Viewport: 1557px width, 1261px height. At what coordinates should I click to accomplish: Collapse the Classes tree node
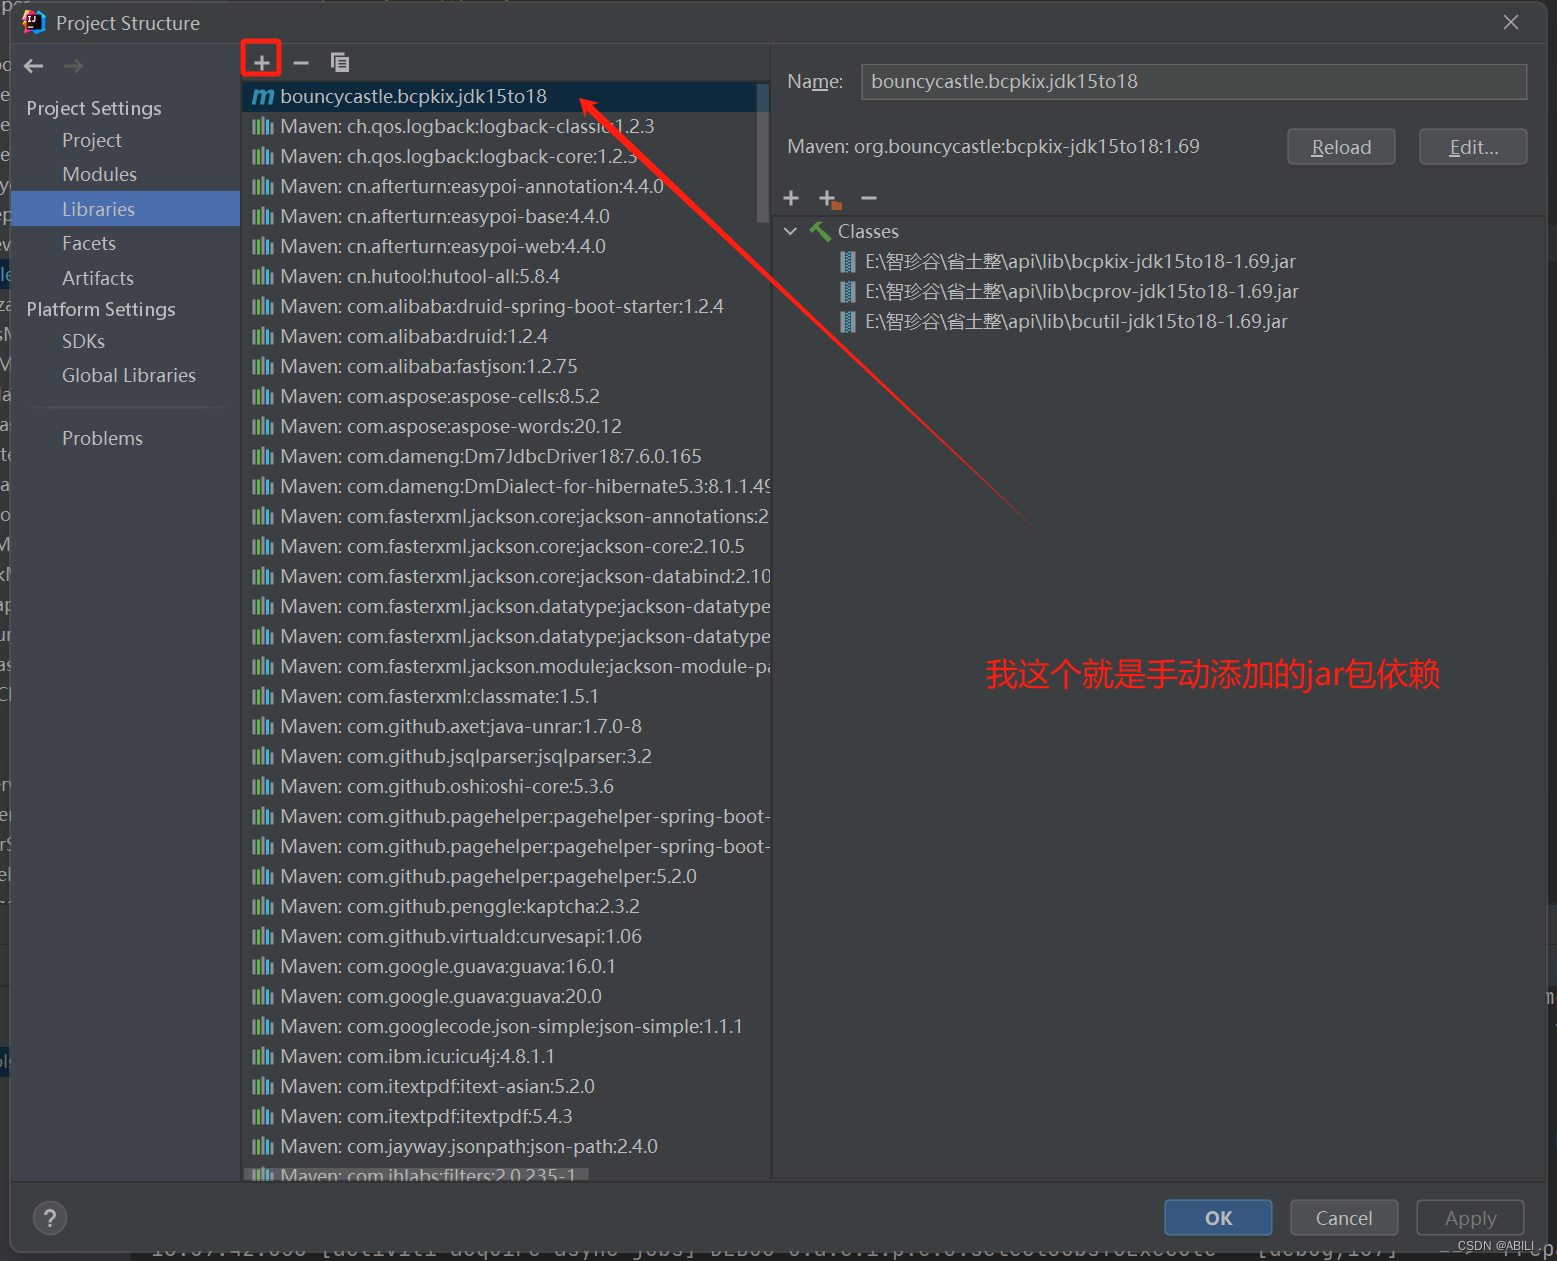pos(791,231)
